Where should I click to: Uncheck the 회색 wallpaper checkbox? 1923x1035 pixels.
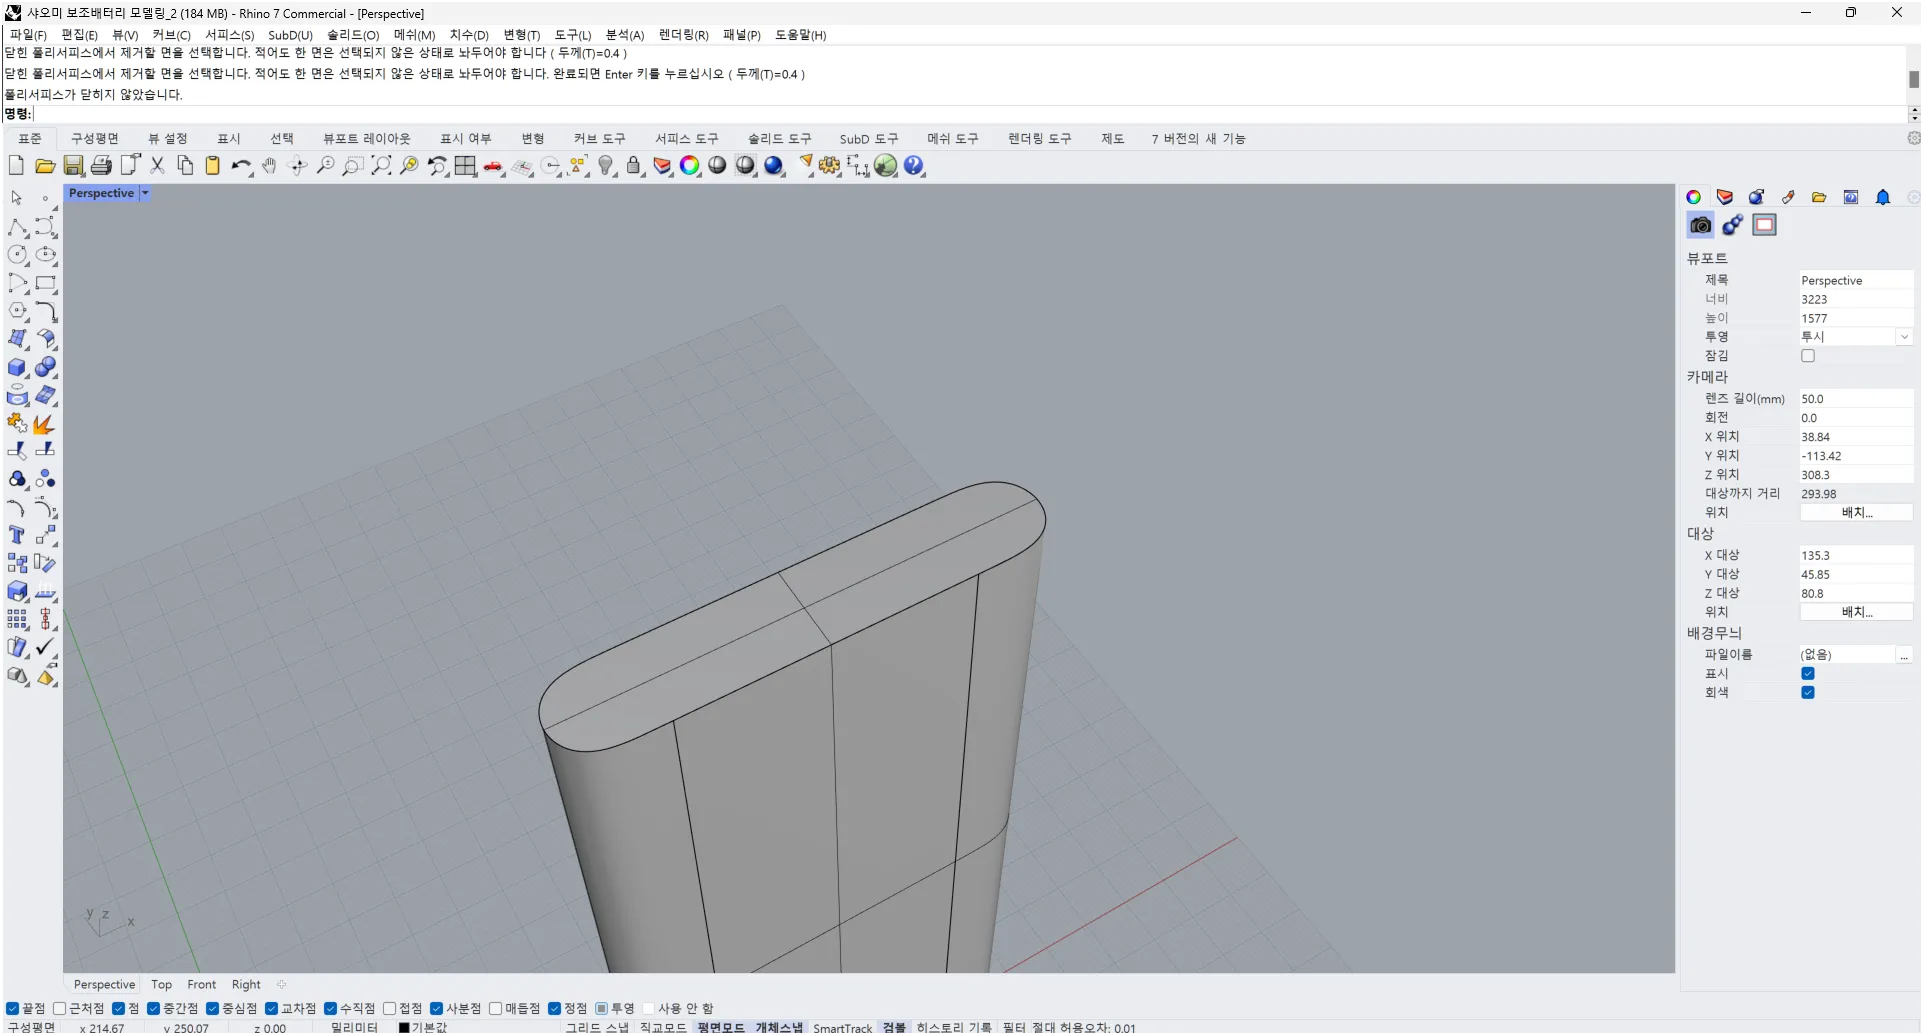click(1808, 693)
